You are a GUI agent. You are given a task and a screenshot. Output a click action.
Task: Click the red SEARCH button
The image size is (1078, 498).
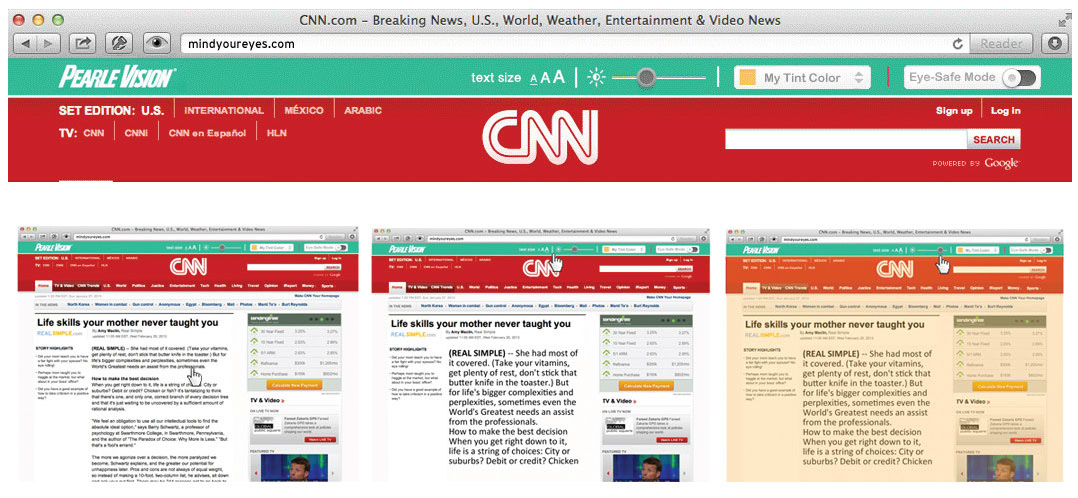pyautogui.click(x=993, y=139)
